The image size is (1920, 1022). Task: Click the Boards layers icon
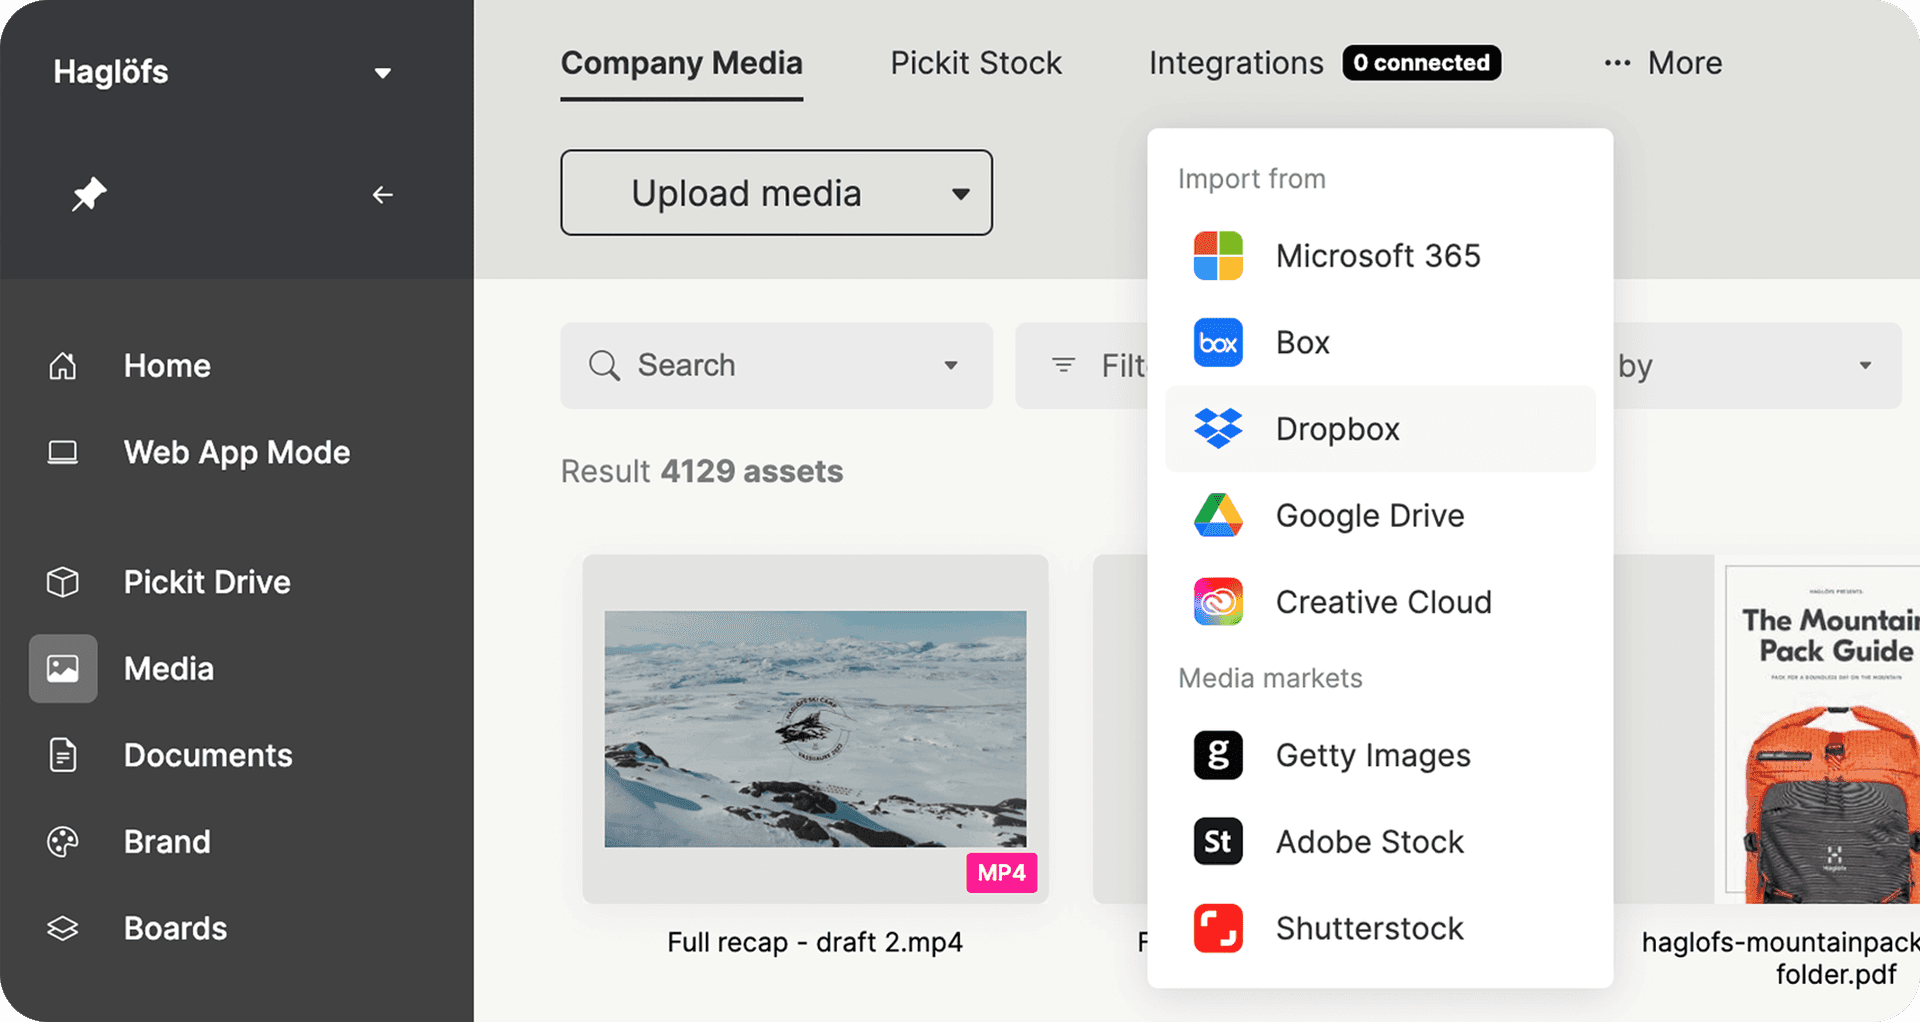coord(63,928)
